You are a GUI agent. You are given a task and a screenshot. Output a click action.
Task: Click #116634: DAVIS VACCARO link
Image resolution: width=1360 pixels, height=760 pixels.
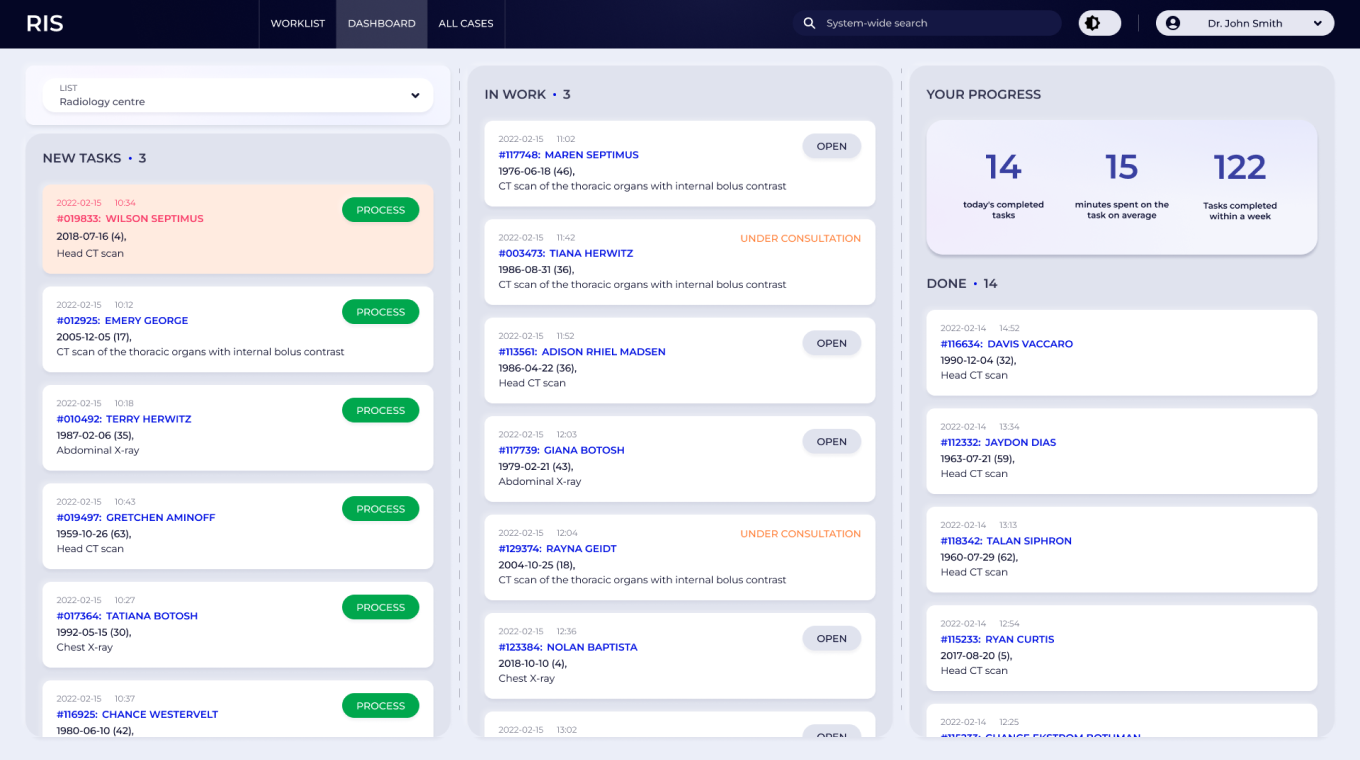[1006, 344]
